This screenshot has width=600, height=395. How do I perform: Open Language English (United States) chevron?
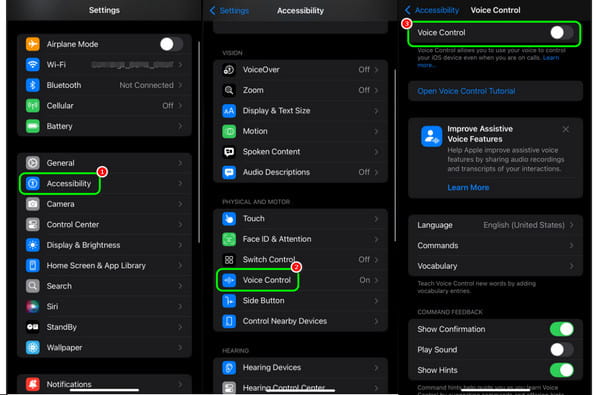[571, 225]
